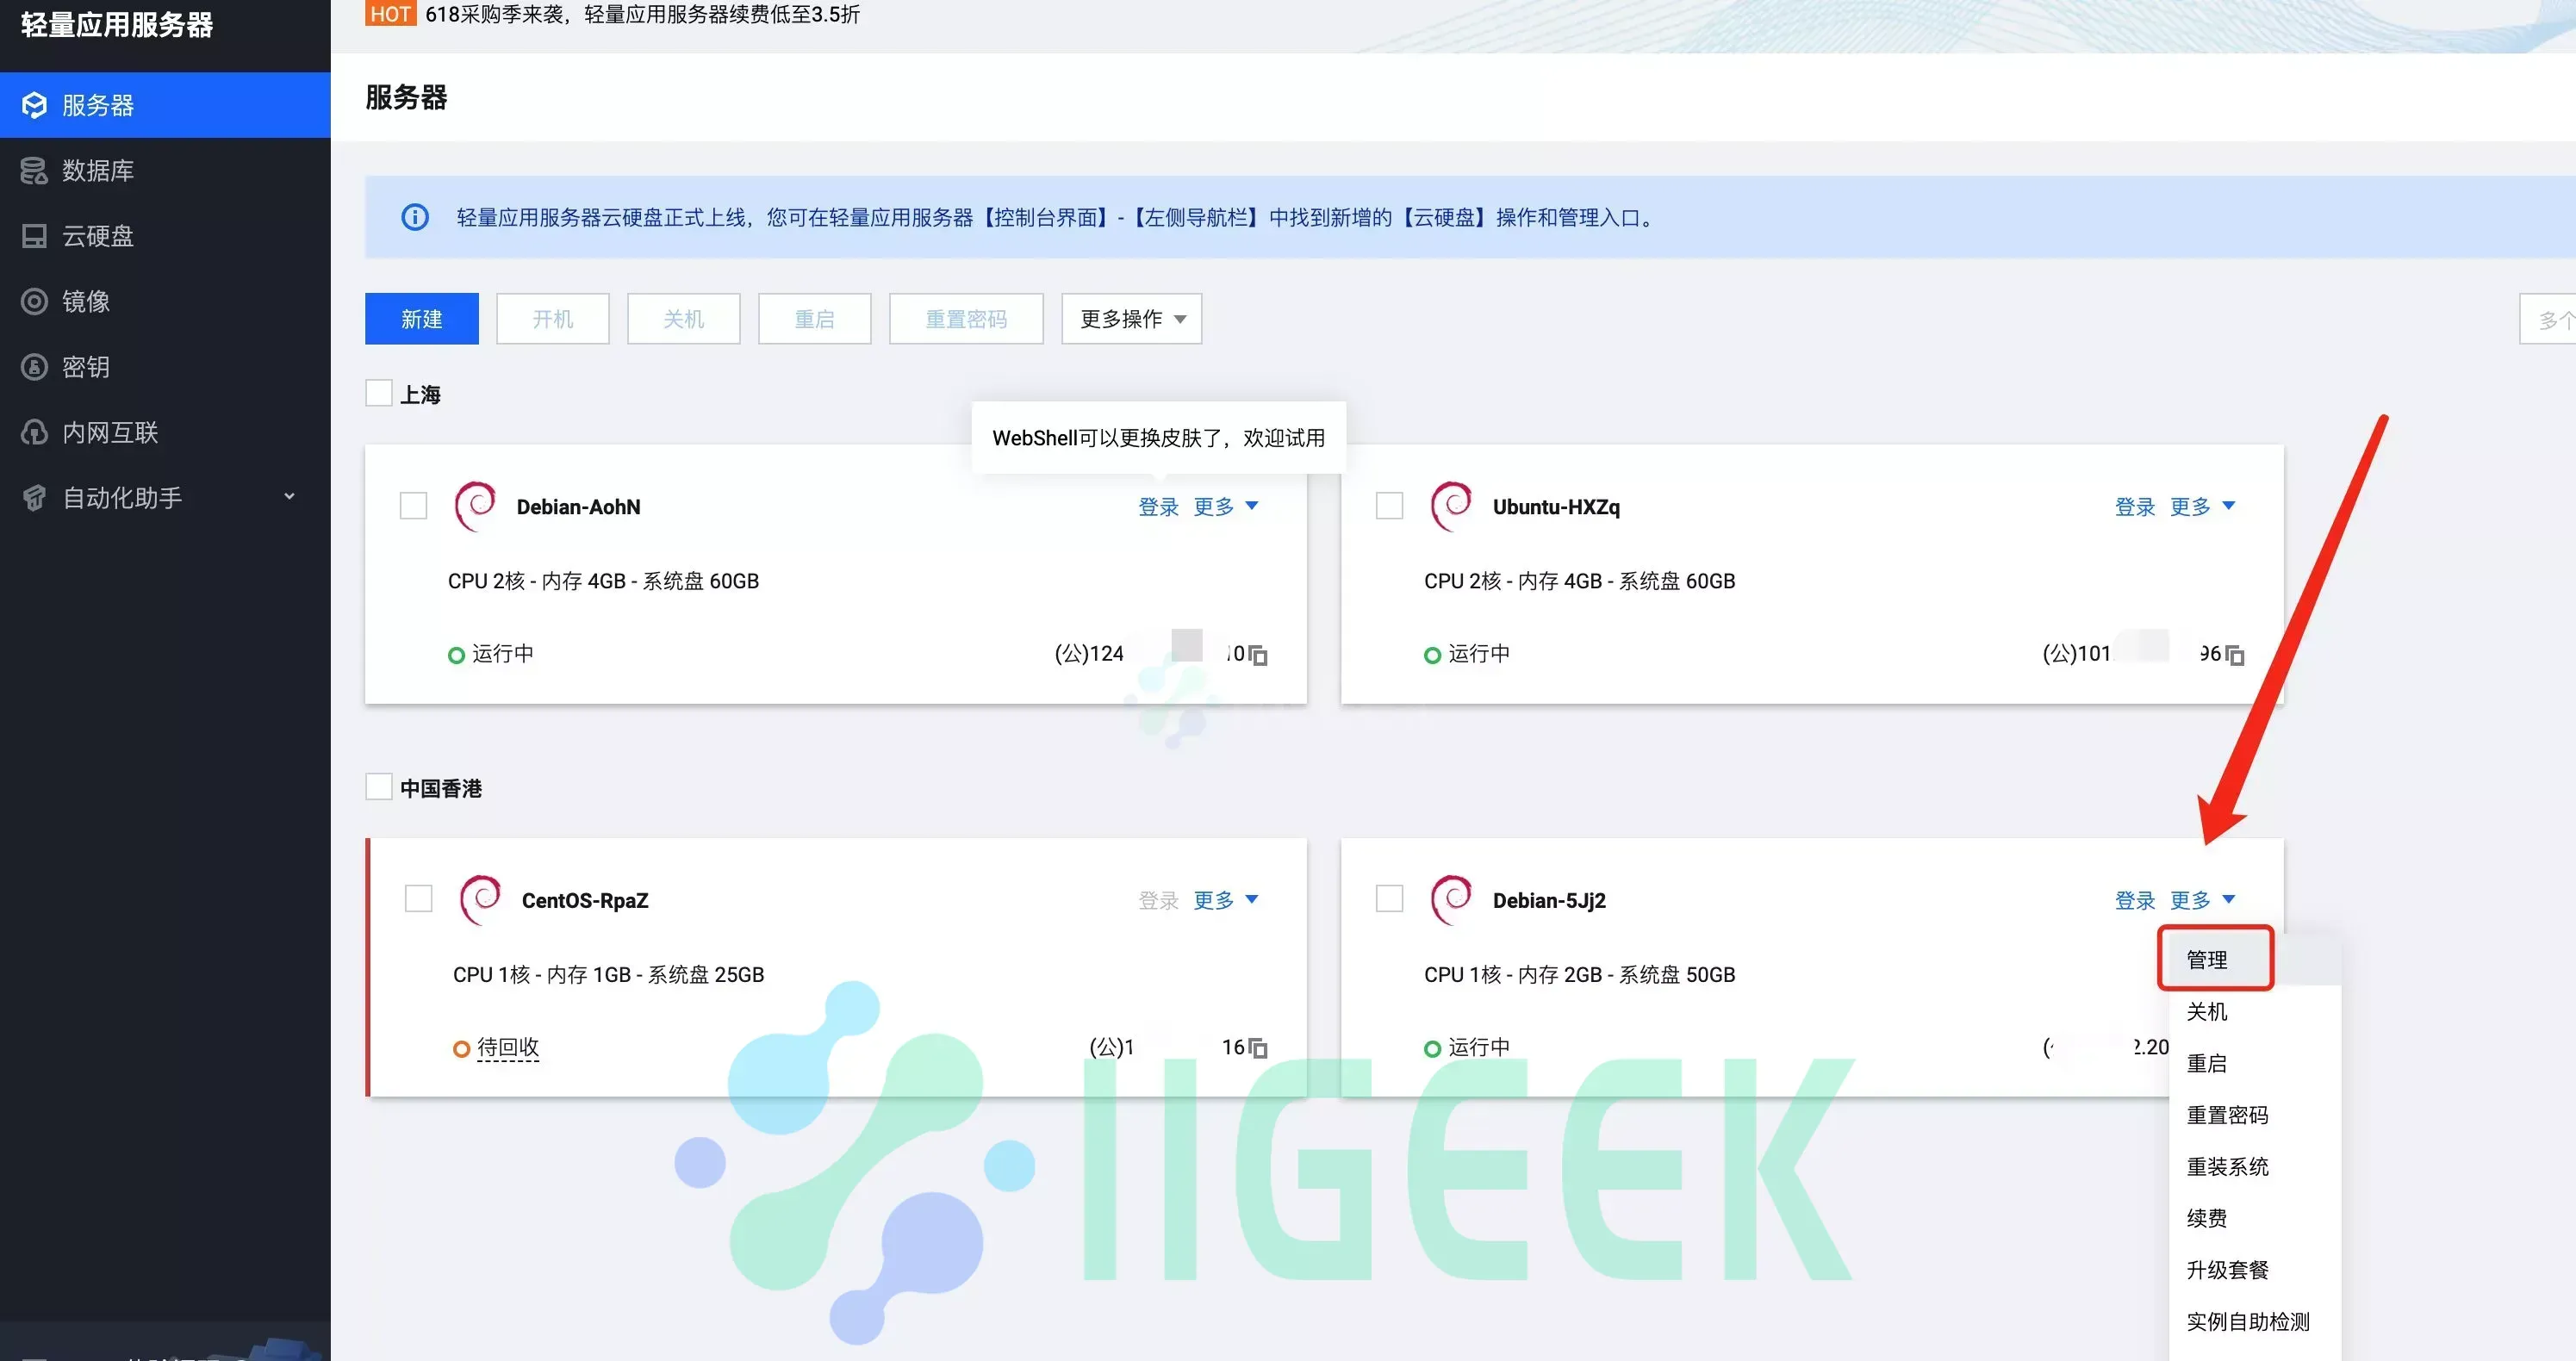This screenshot has height=1361, width=2576.
Task: Click green running status icon of Debian-AohN
Action: pyautogui.click(x=456, y=655)
